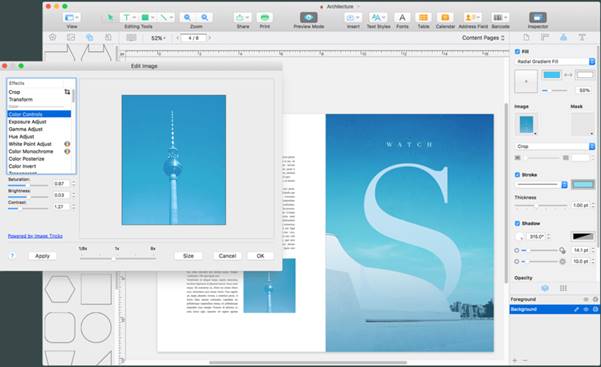The width and height of the screenshot is (601, 367).
Task: Open the View toolbar dropdown
Action: click(72, 18)
